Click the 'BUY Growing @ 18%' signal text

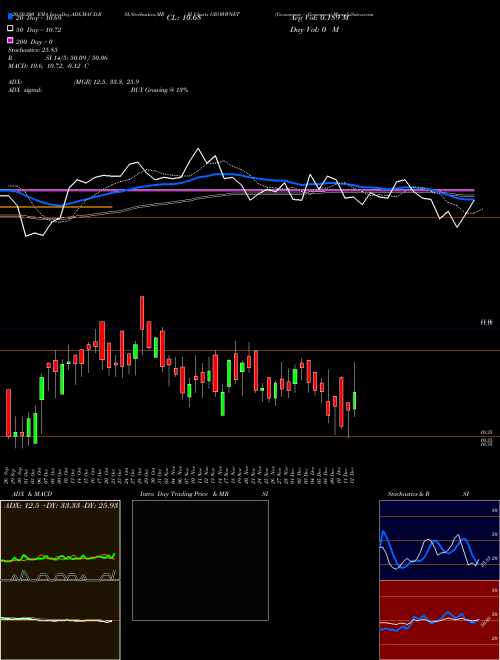[159, 90]
